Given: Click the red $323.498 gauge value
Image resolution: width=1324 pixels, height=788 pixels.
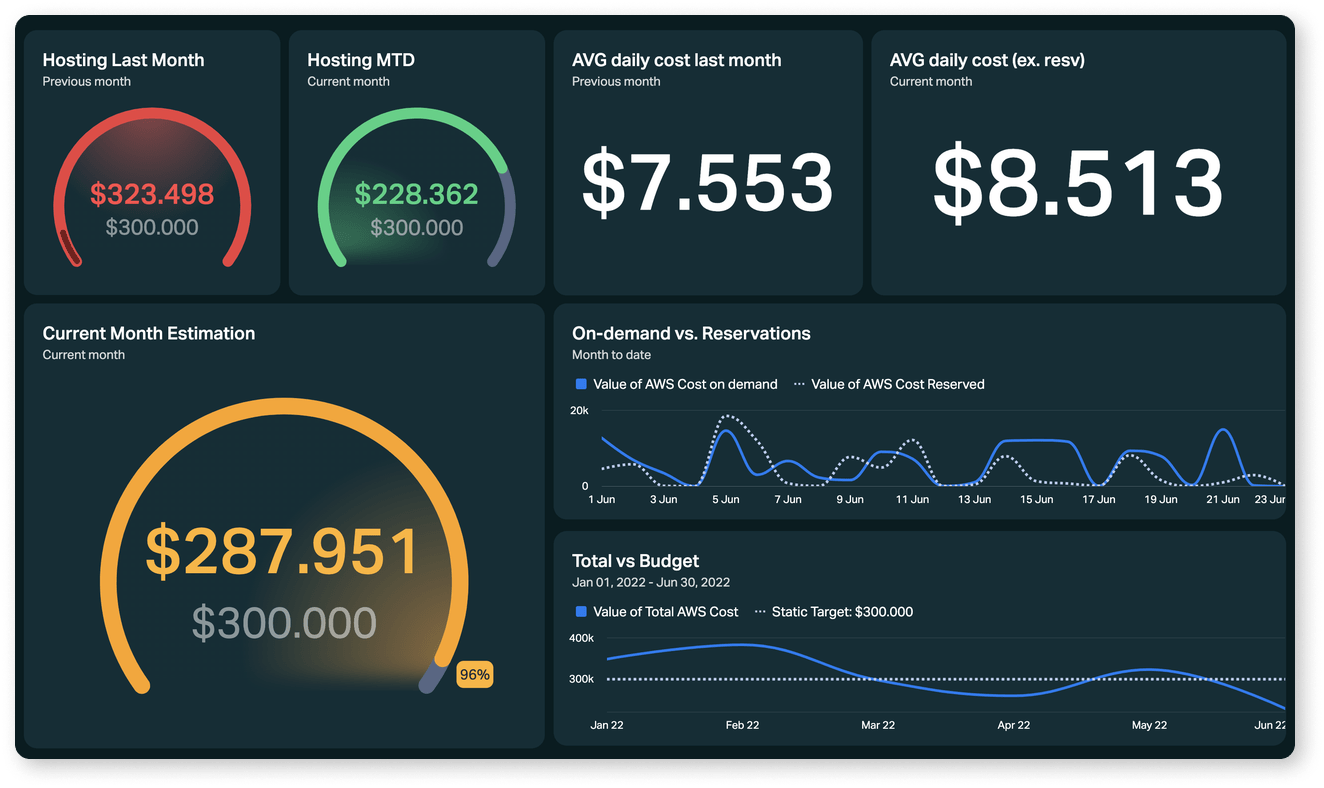Looking at the screenshot, I should coord(152,193).
